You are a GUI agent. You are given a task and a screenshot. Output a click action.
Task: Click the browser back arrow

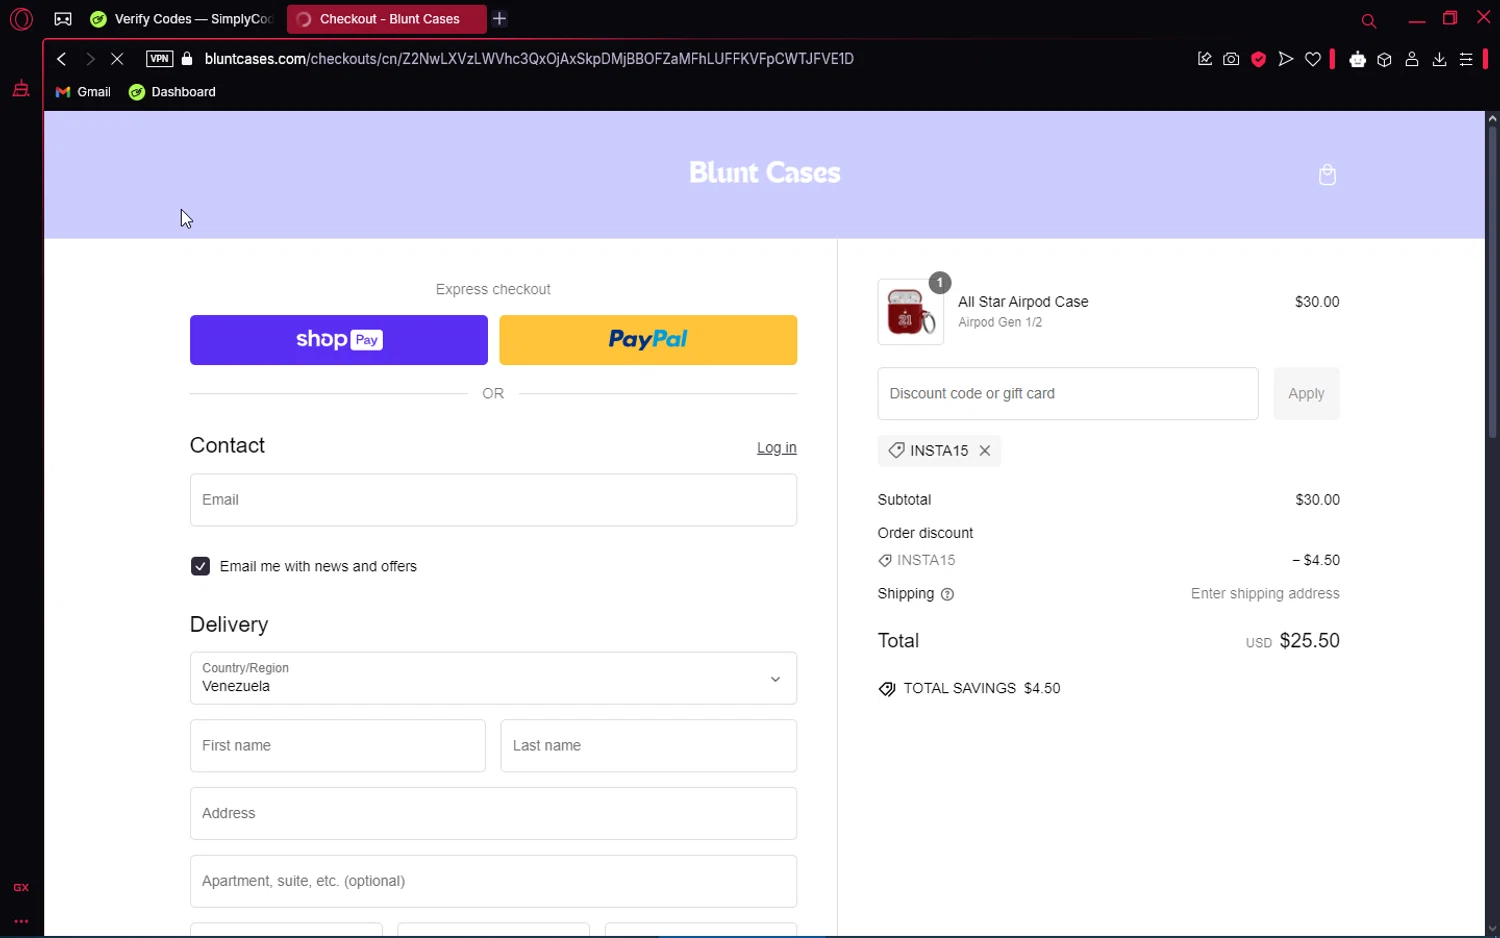(x=62, y=59)
